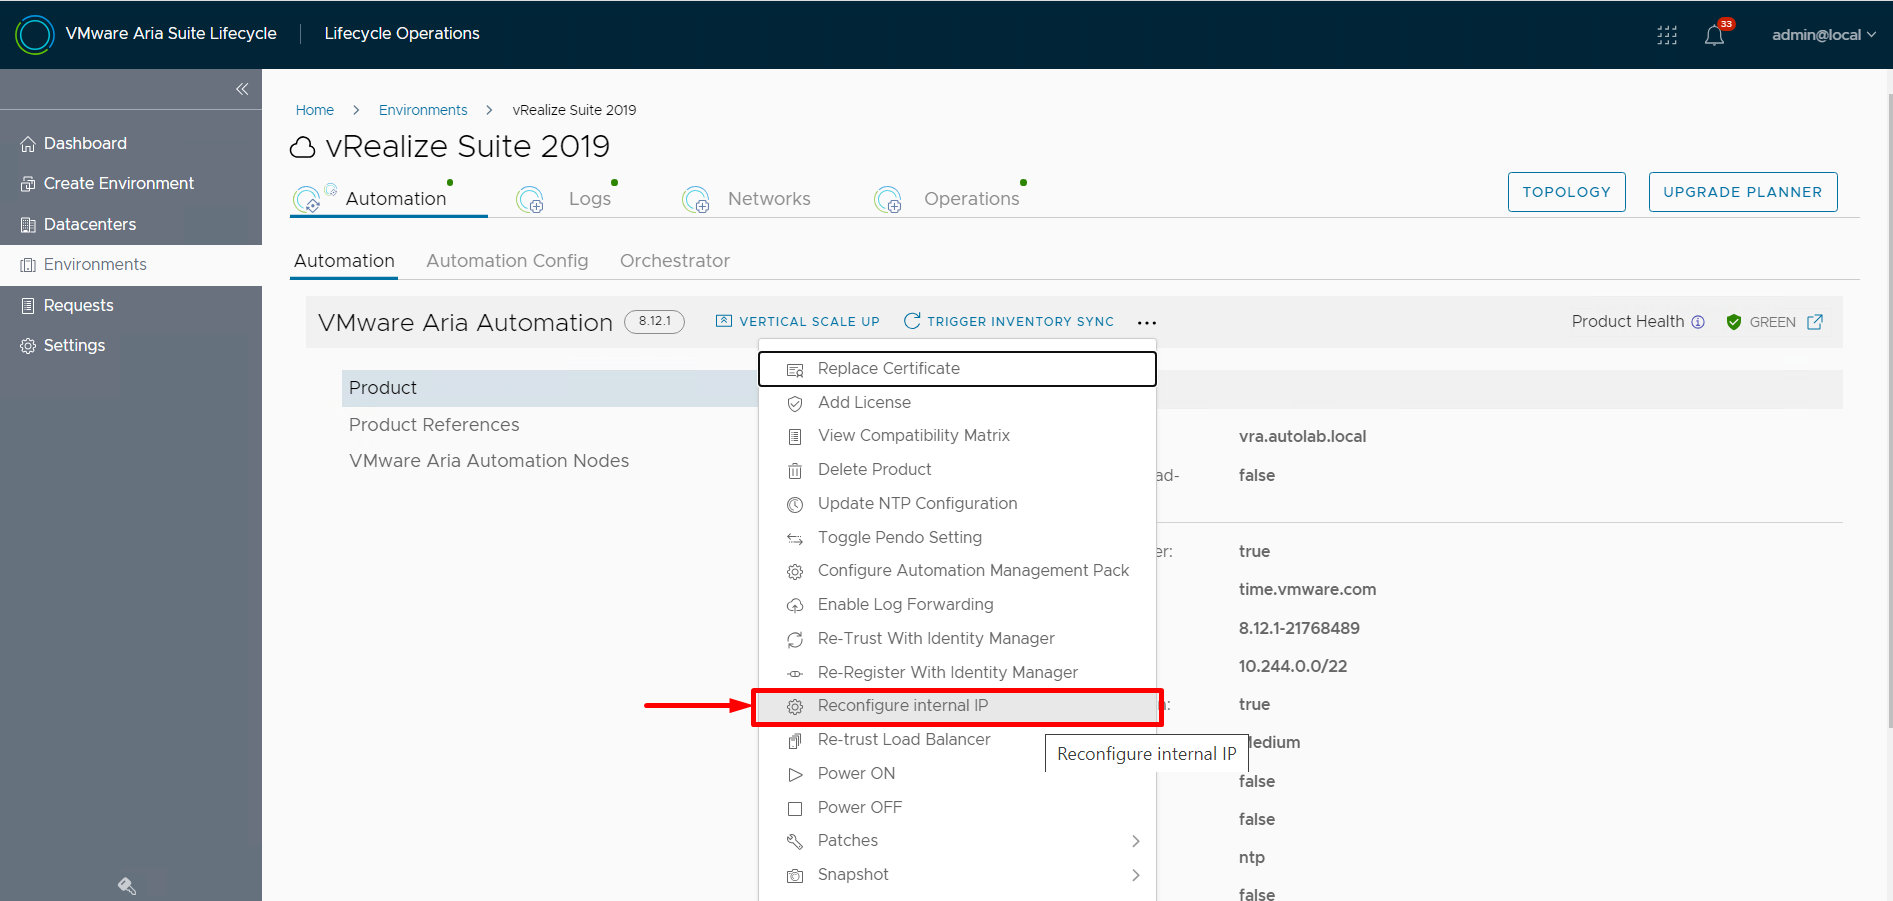1893x901 pixels.
Task: Click the 8.12.1 version badge
Action: click(x=654, y=322)
